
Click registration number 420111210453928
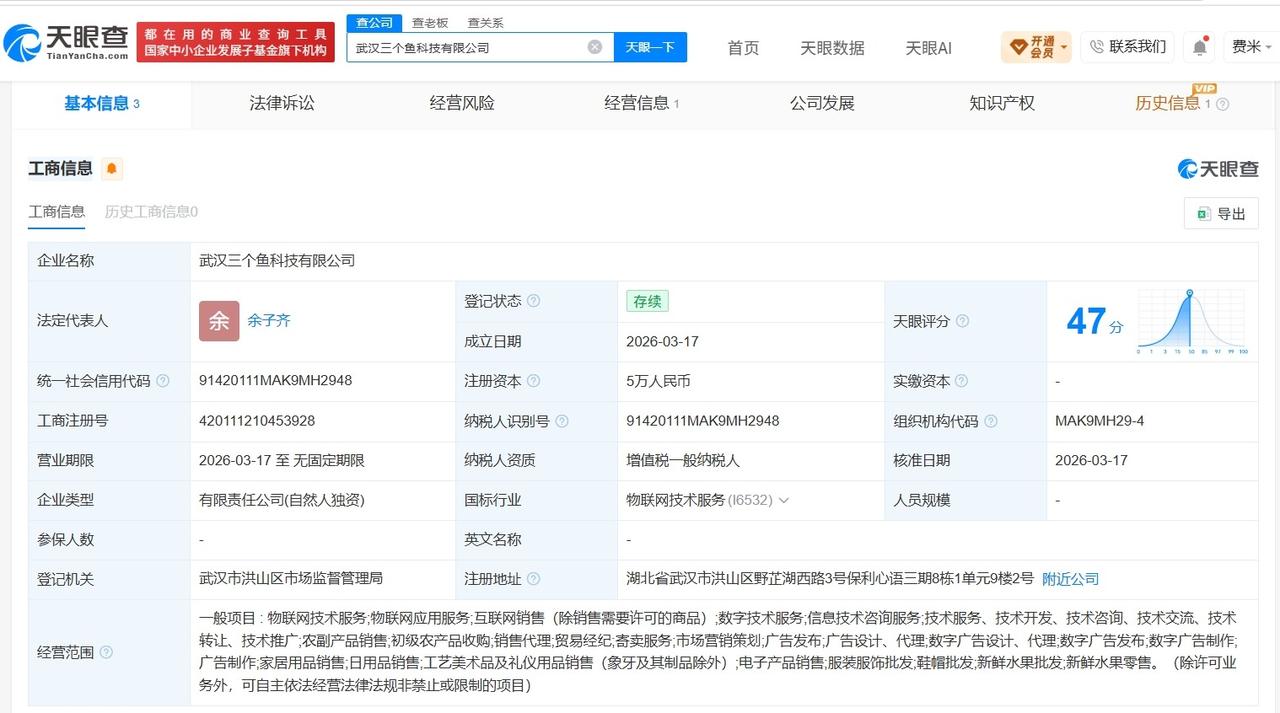[257, 421]
